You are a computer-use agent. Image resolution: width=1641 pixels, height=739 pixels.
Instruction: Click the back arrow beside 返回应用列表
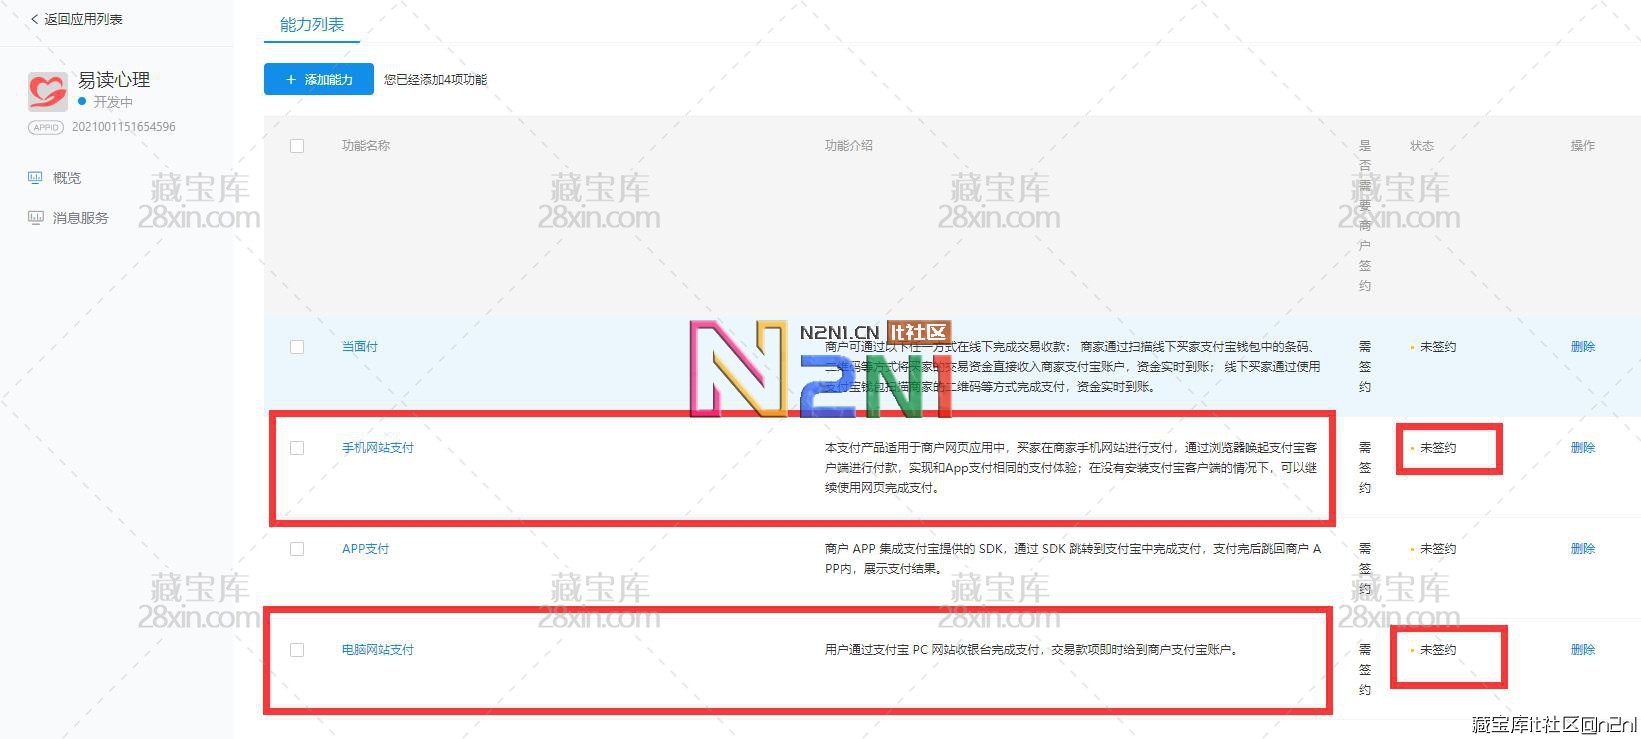pos(34,19)
